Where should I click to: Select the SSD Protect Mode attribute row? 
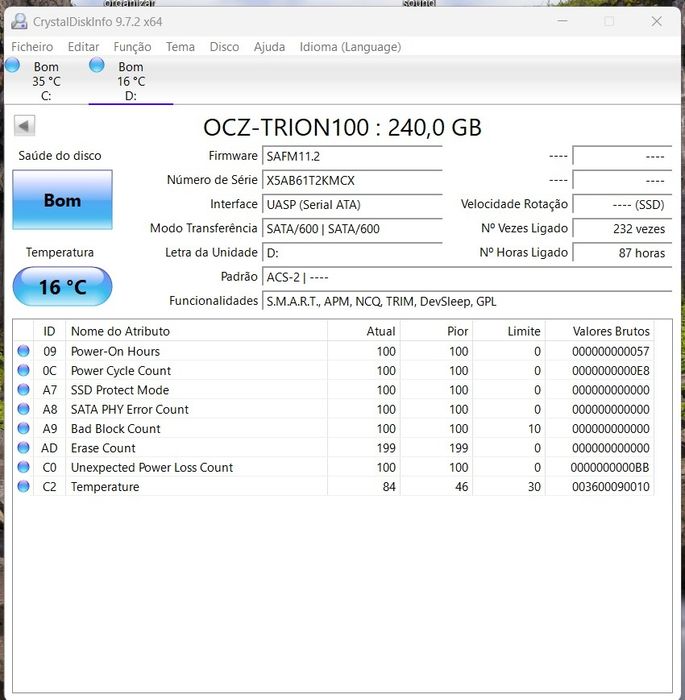click(x=334, y=390)
